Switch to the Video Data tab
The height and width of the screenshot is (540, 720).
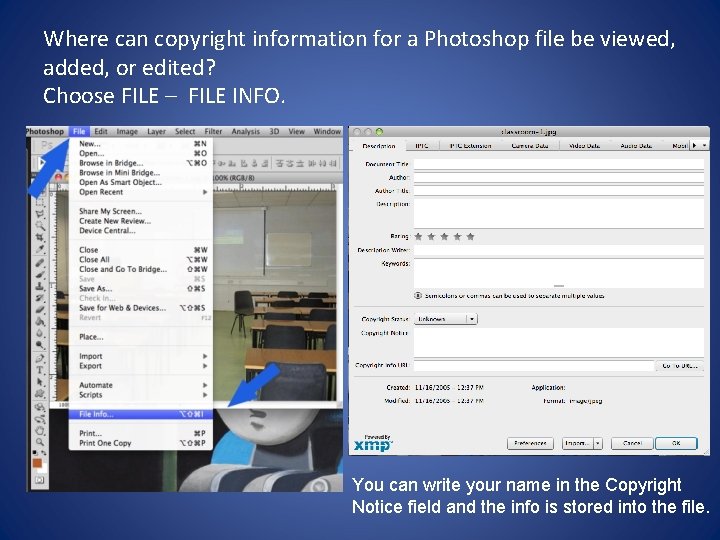click(x=585, y=146)
